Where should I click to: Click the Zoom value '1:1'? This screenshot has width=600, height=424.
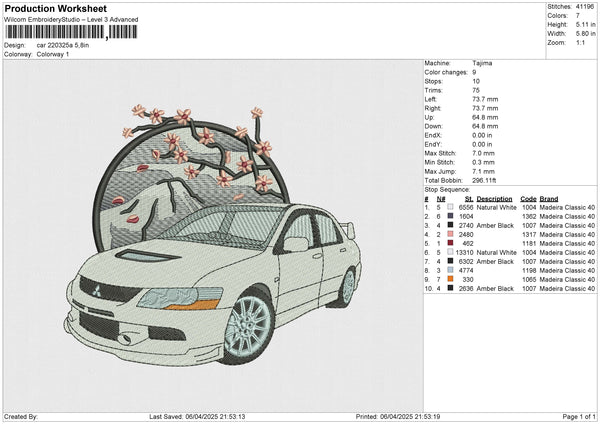click(580, 42)
